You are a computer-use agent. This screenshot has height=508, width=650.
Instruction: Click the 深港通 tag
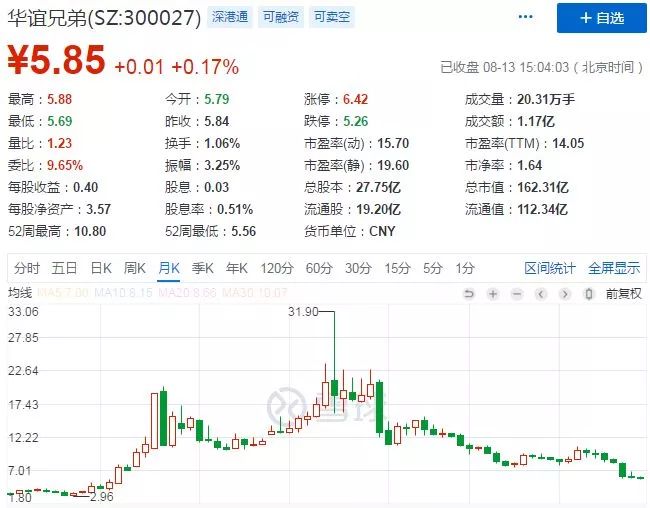point(230,17)
